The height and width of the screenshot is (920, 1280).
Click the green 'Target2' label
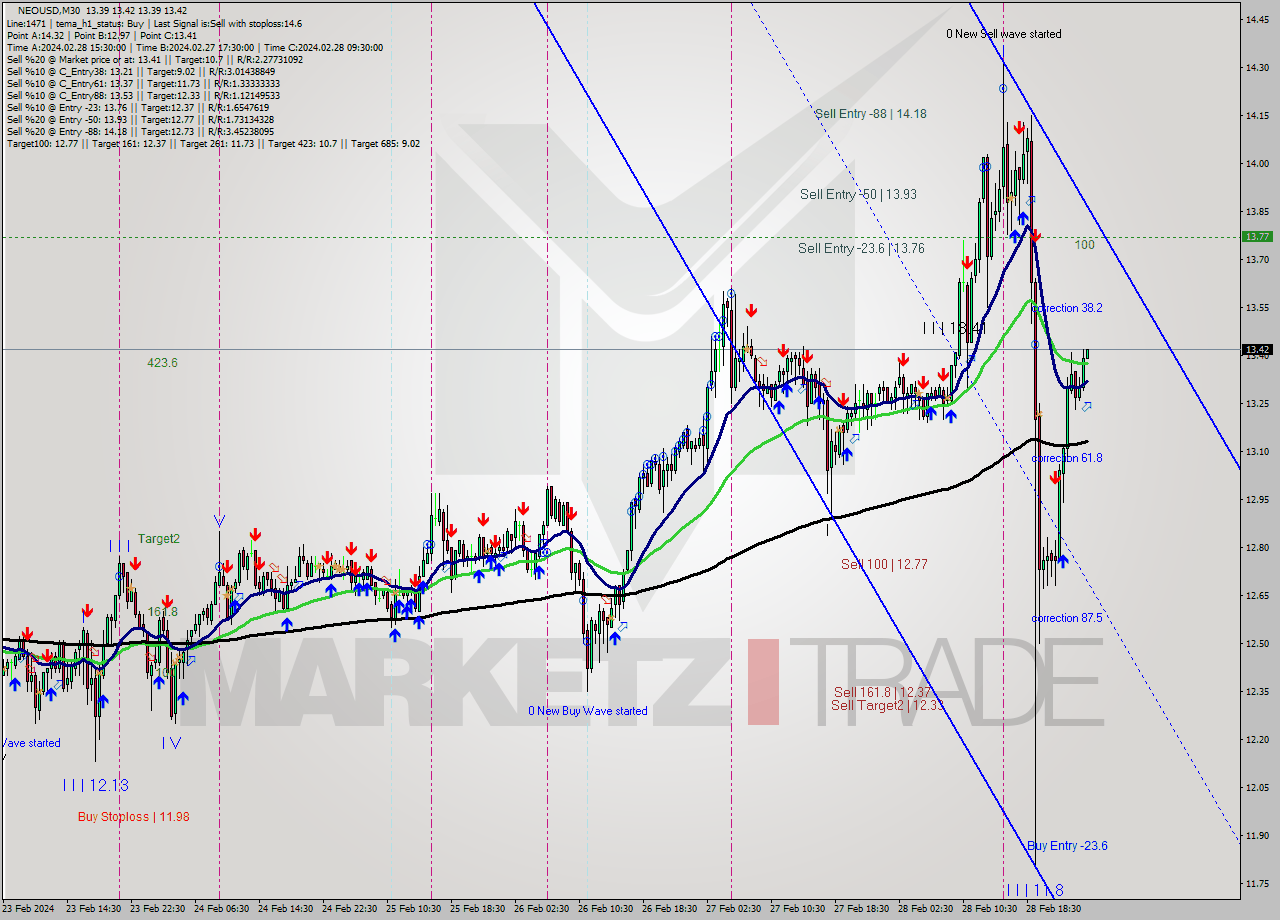[159, 539]
